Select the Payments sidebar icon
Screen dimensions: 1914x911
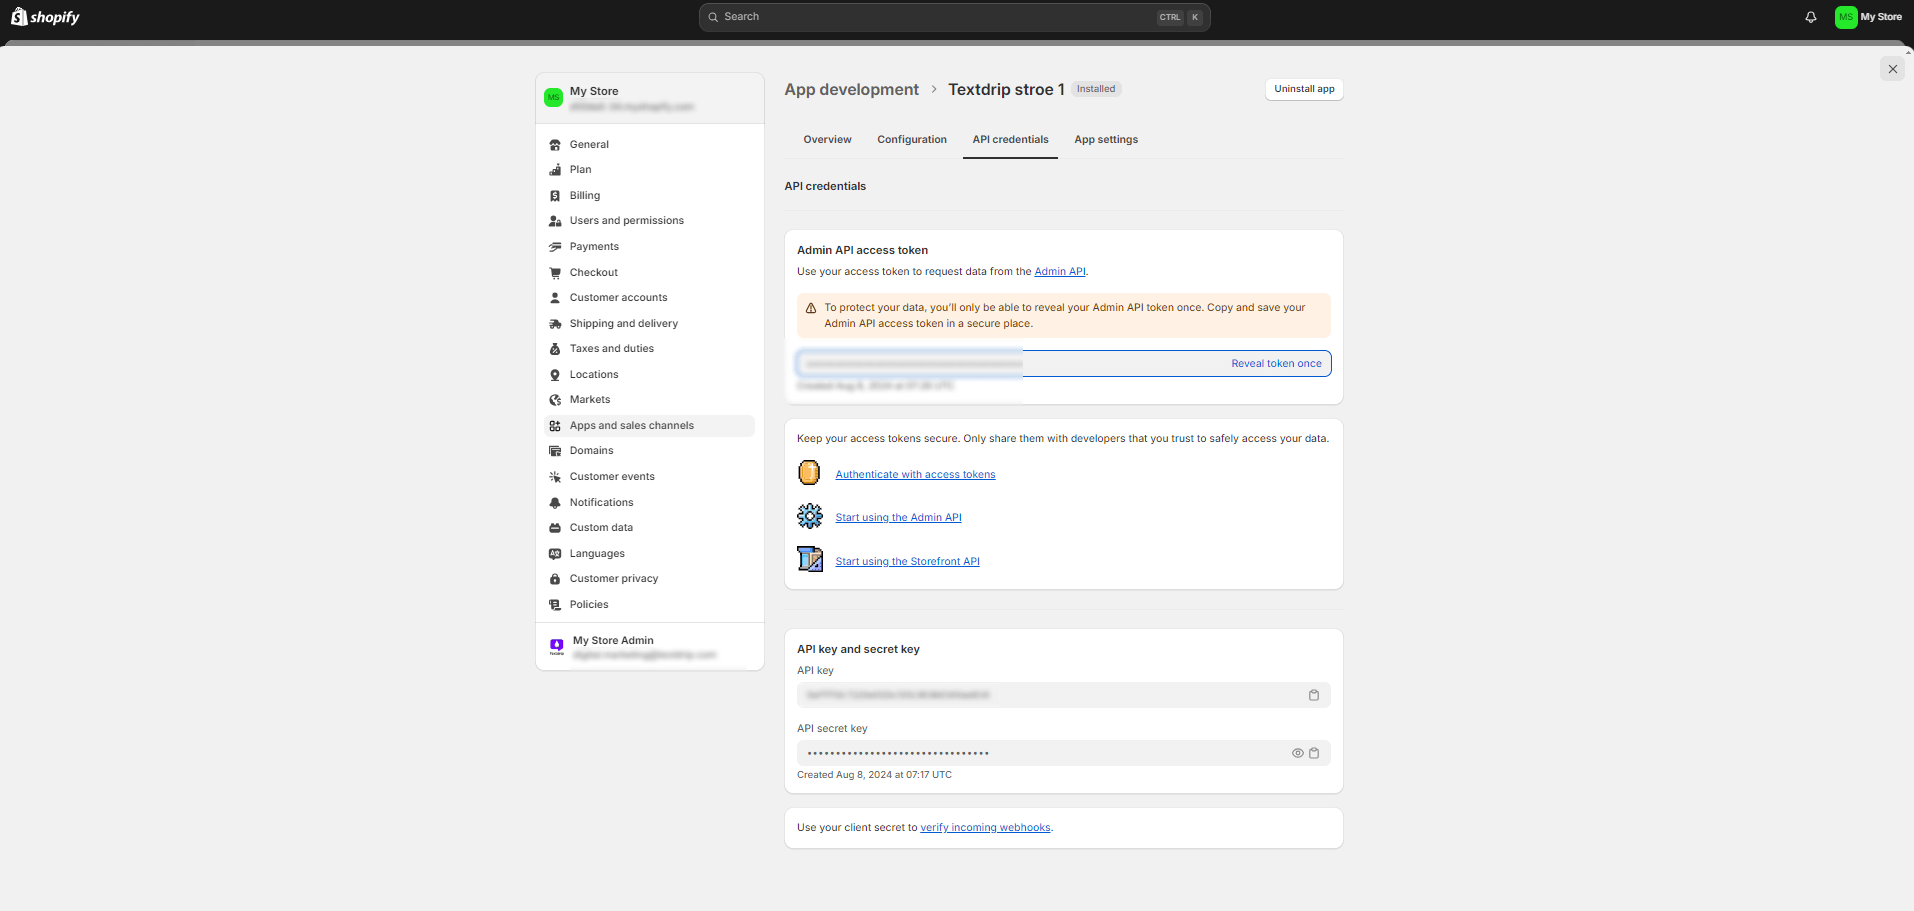[x=556, y=246]
